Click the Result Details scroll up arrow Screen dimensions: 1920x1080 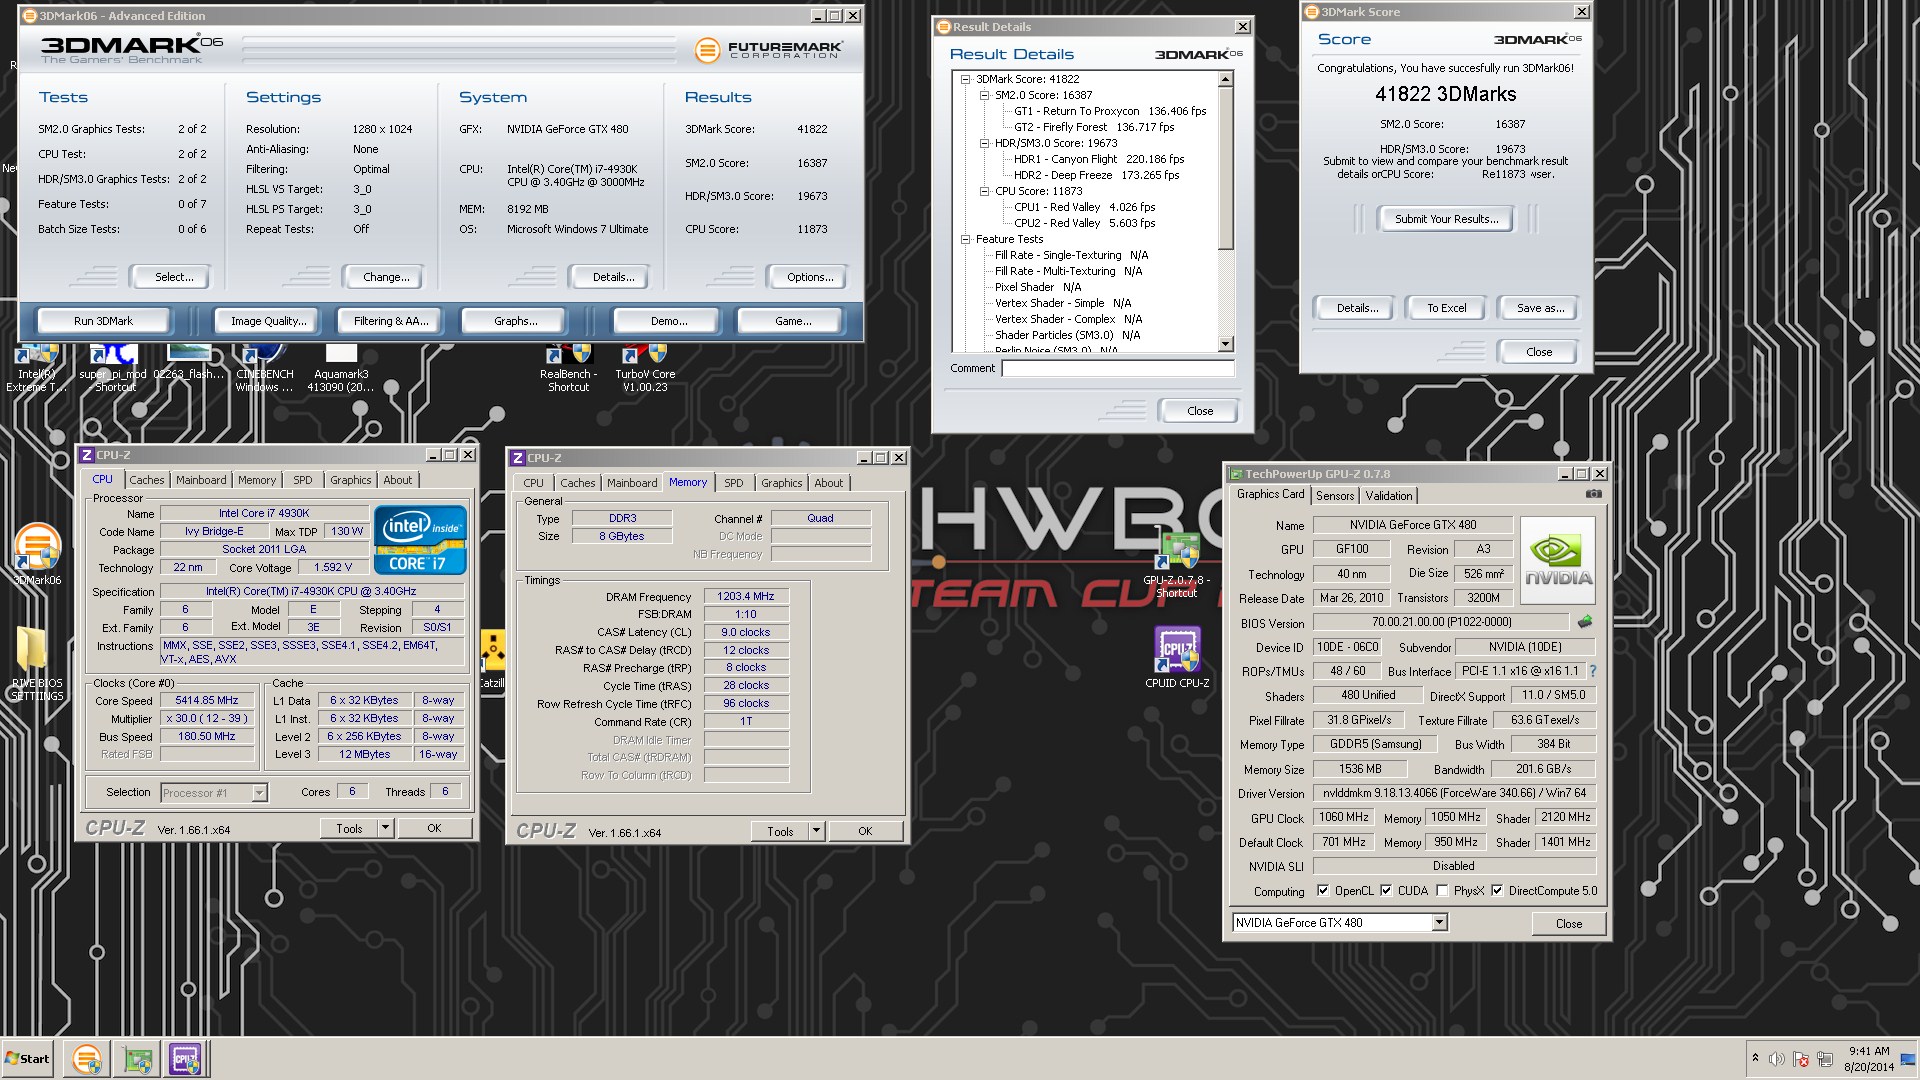[1226, 79]
